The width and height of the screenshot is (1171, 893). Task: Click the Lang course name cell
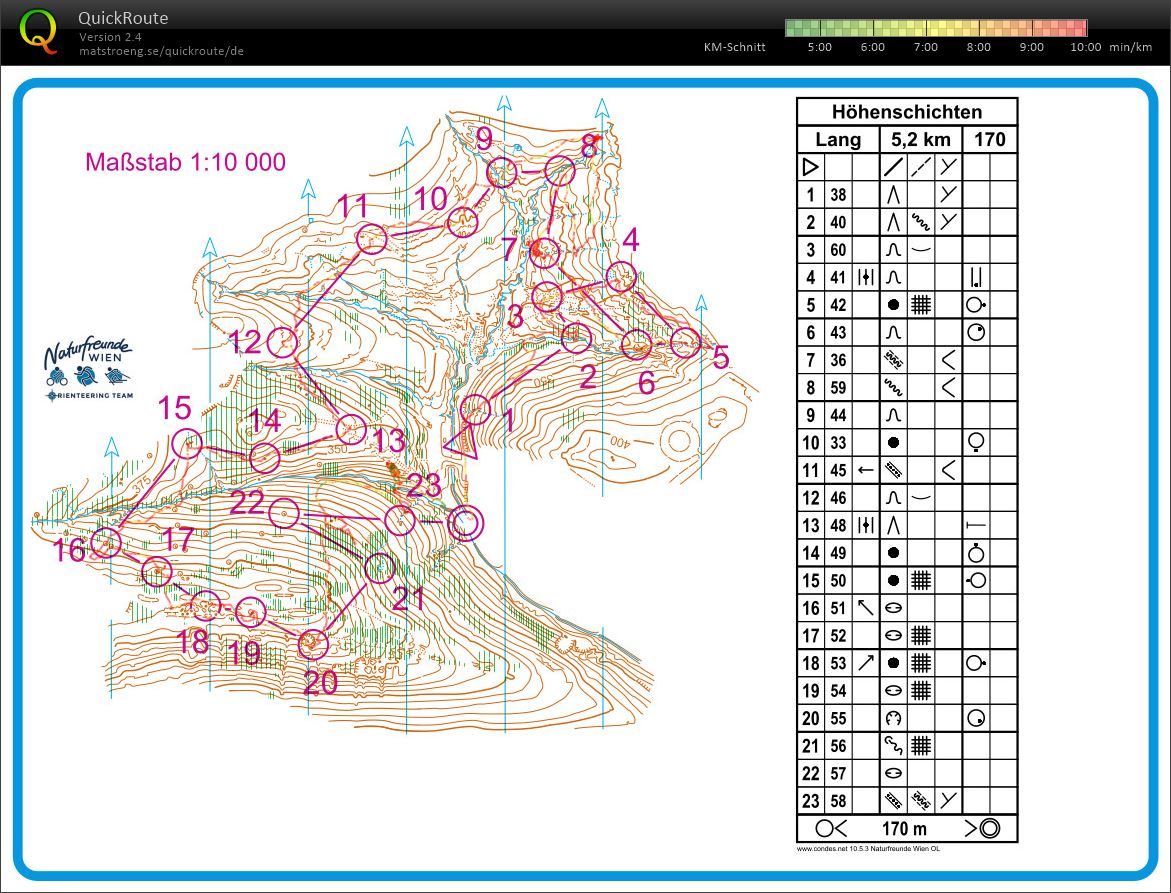(x=838, y=140)
